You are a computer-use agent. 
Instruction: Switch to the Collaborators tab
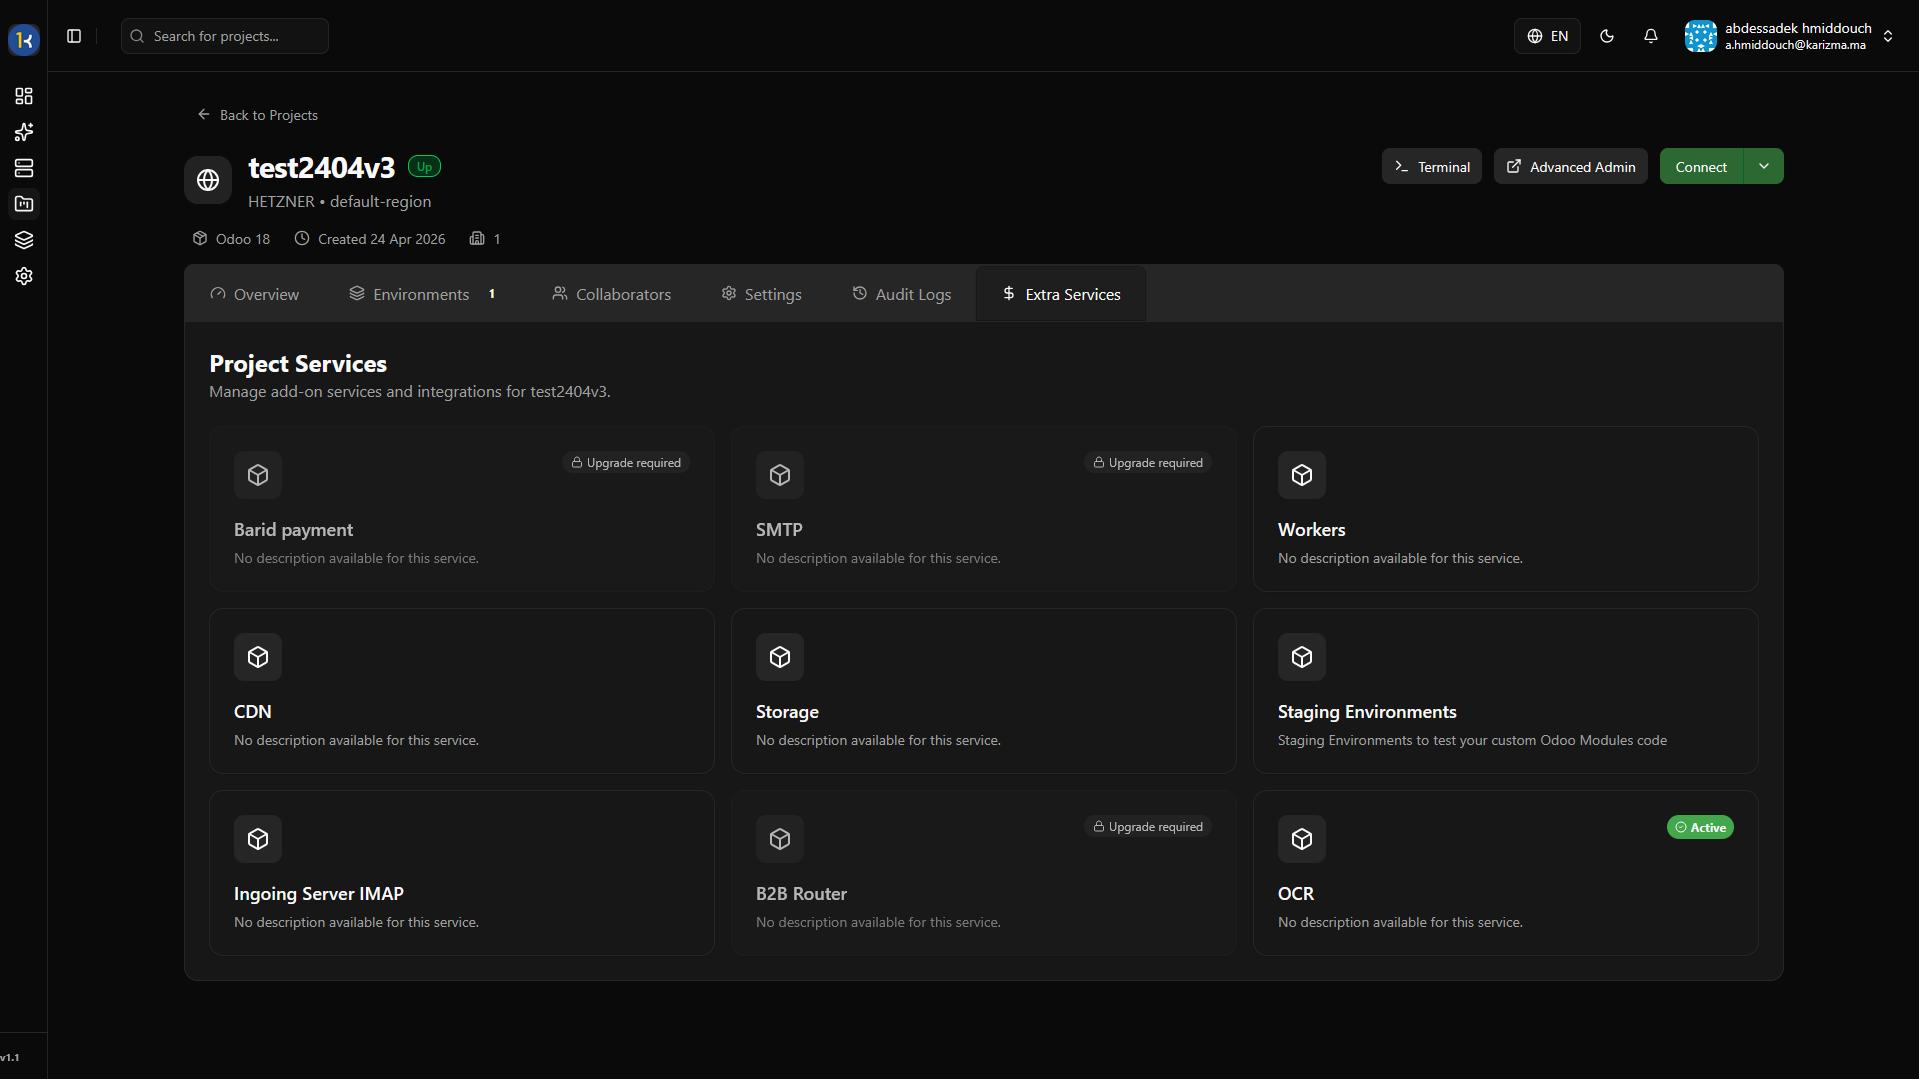611,294
